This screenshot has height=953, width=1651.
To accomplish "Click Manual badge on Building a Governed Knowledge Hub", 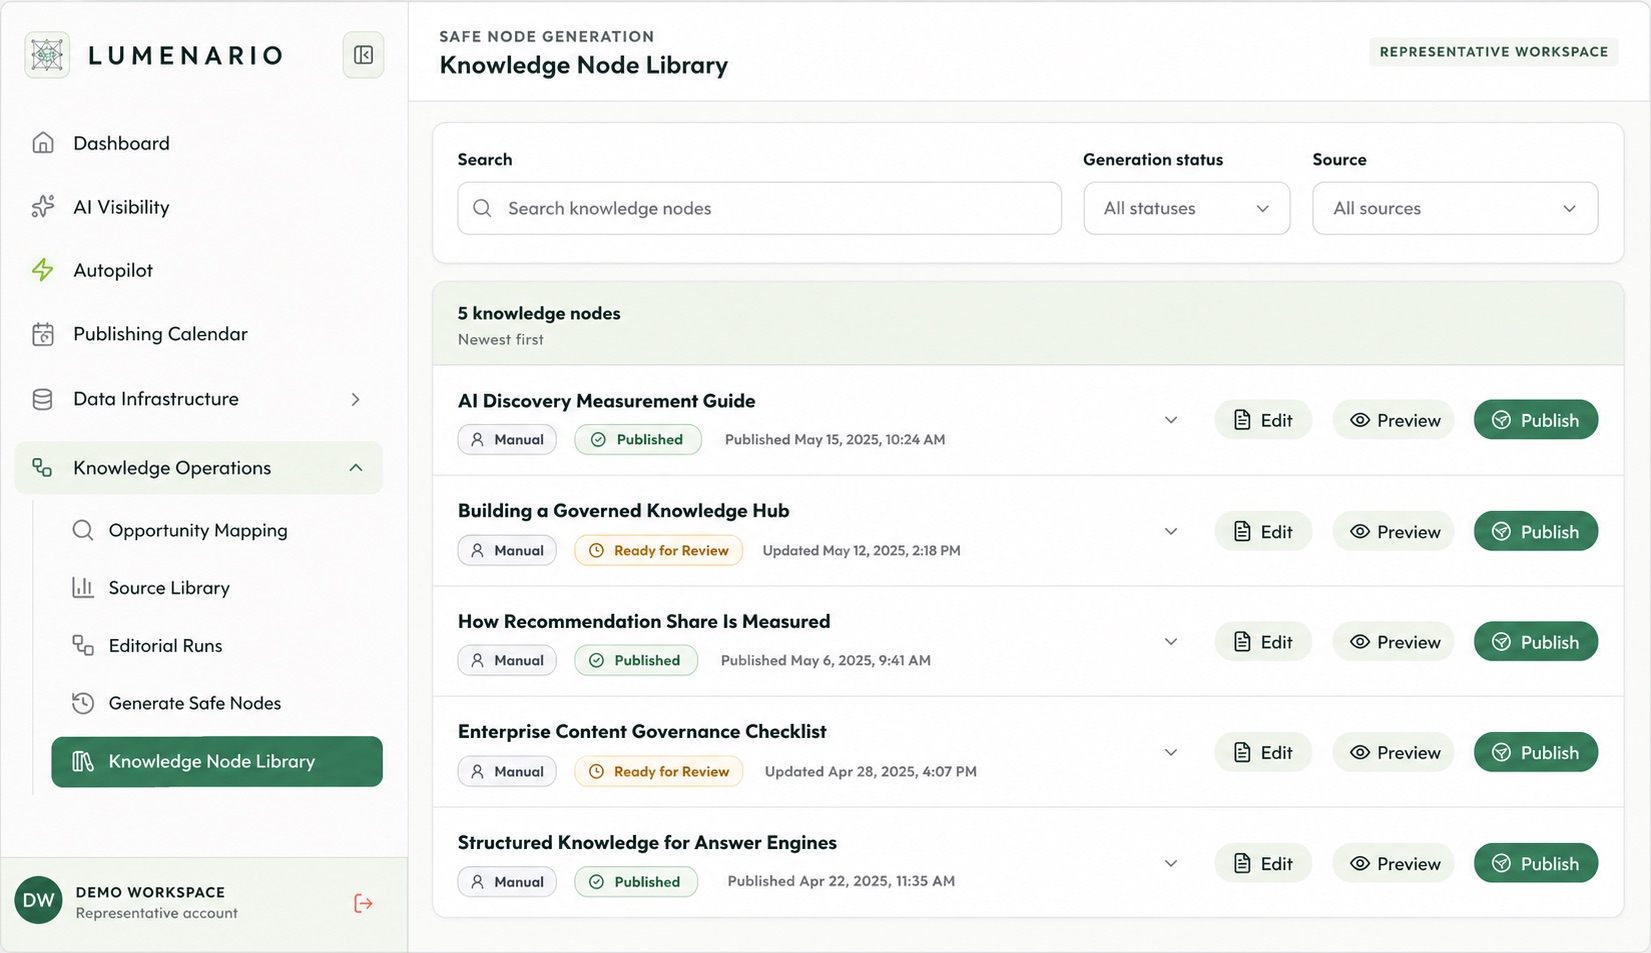I will (507, 550).
